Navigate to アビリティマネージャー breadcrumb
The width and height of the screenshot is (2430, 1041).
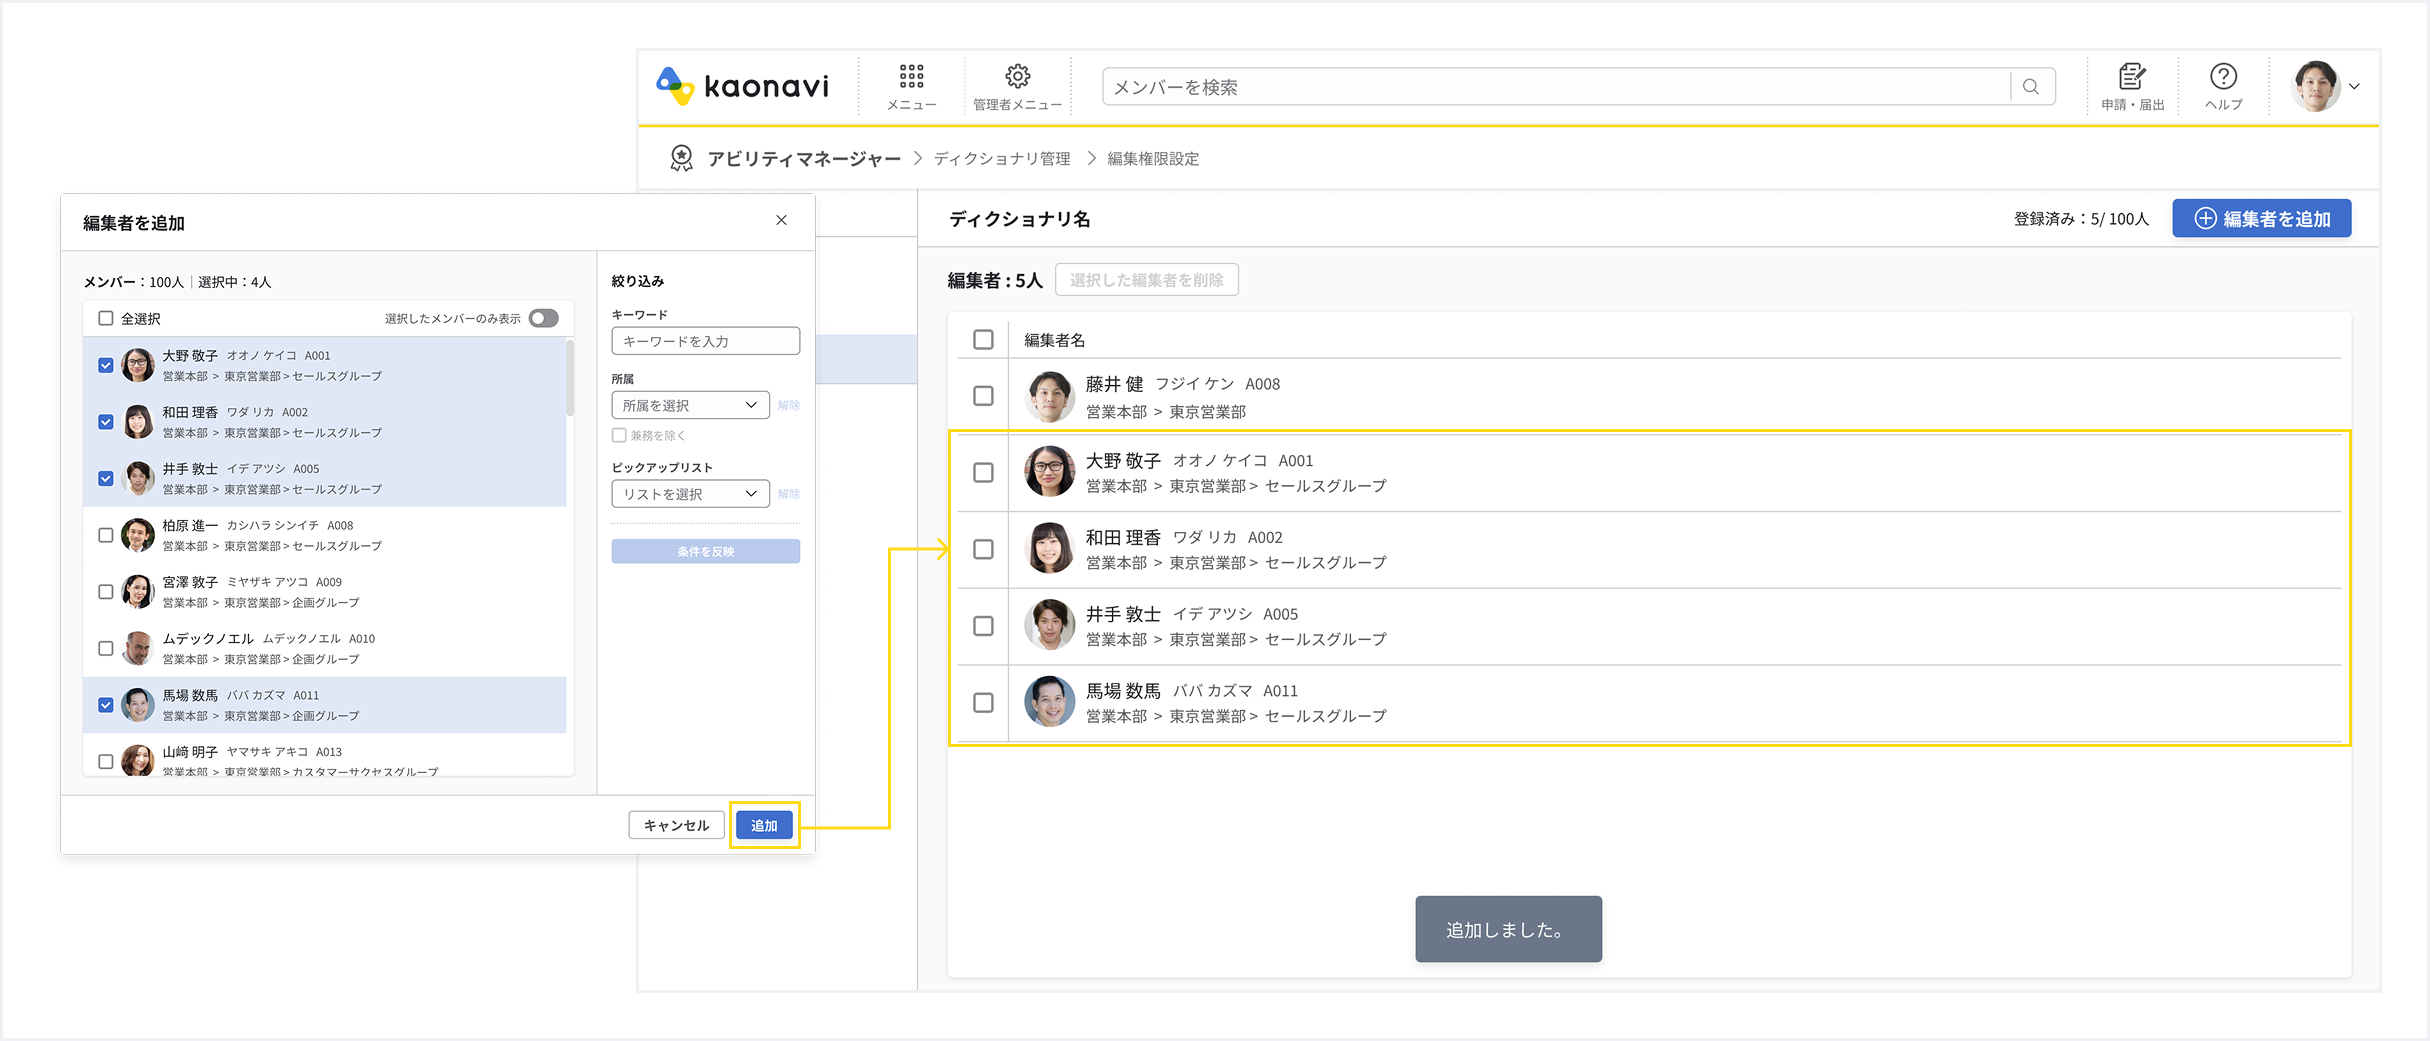point(803,158)
